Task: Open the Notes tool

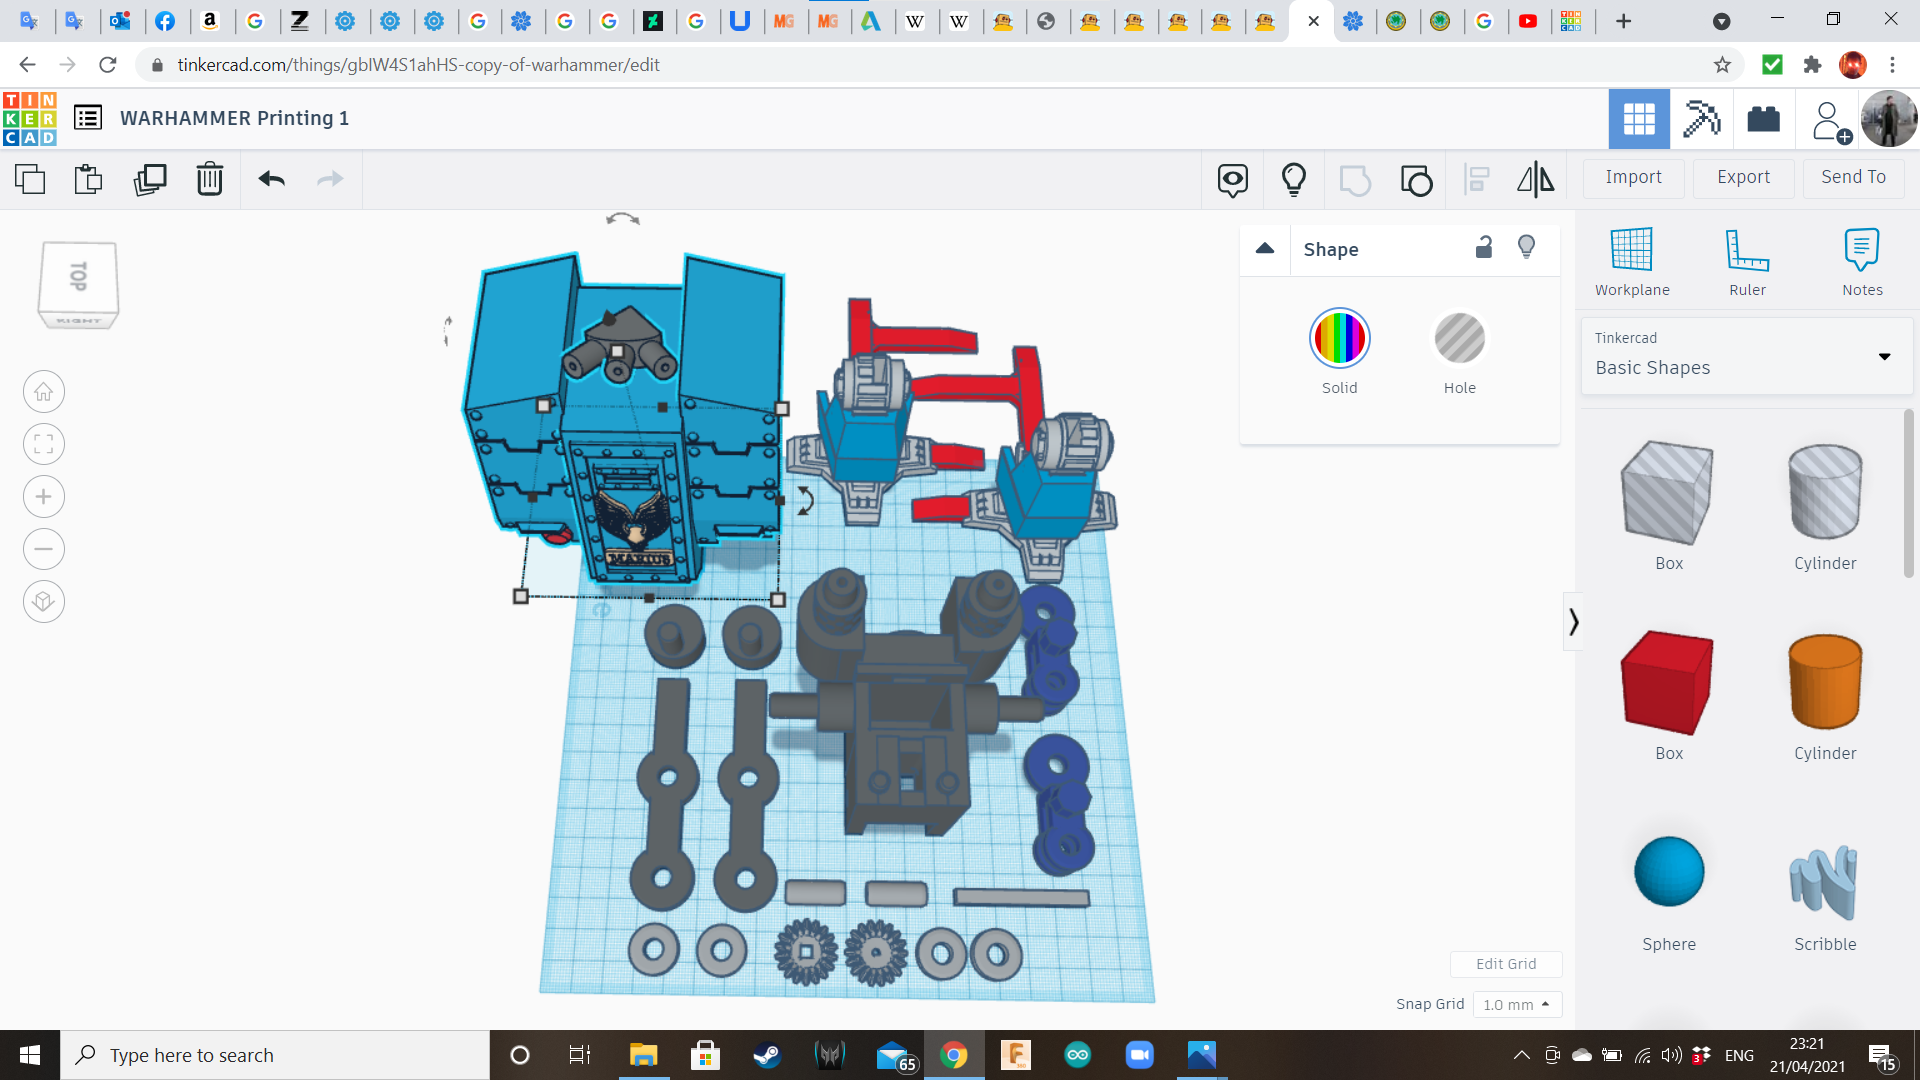Action: point(1861,261)
